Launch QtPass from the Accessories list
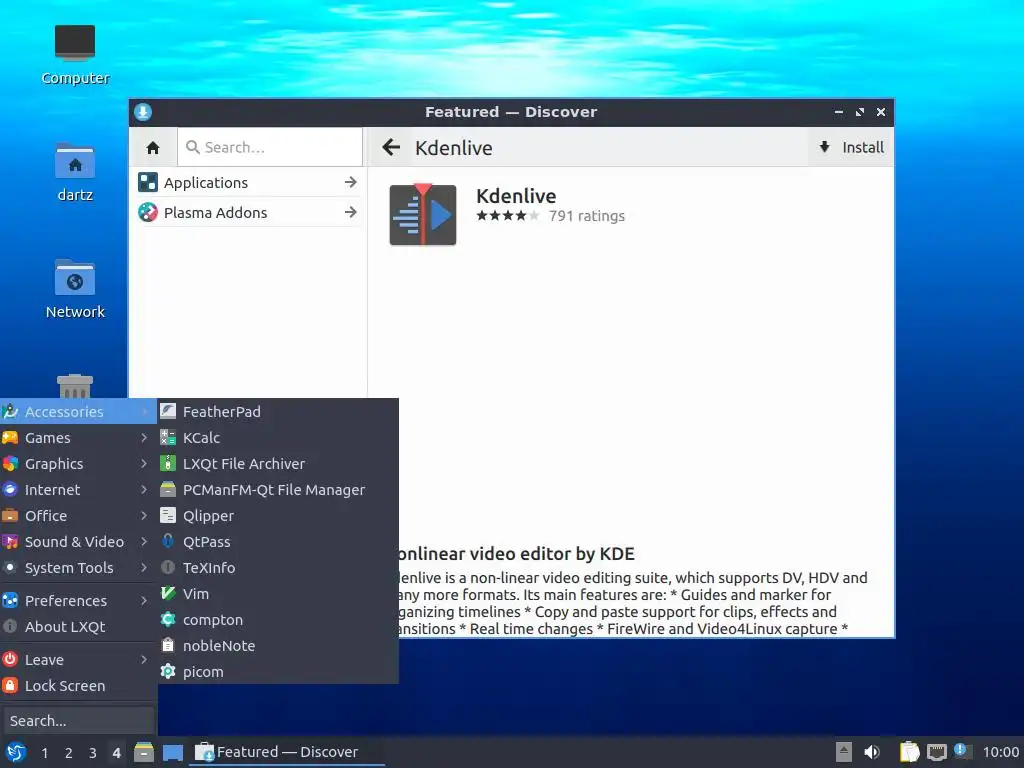 tap(278, 542)
